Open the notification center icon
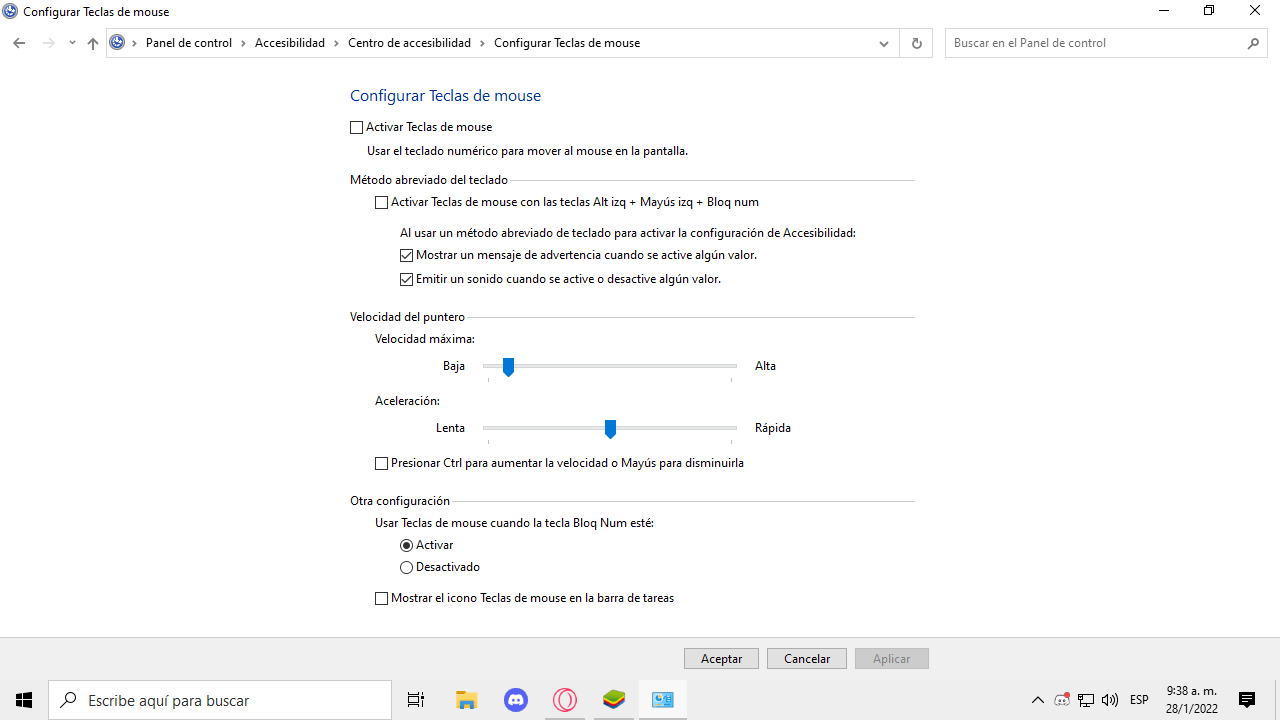This screenshot has width=1280, height=720. pos(1247,700)
